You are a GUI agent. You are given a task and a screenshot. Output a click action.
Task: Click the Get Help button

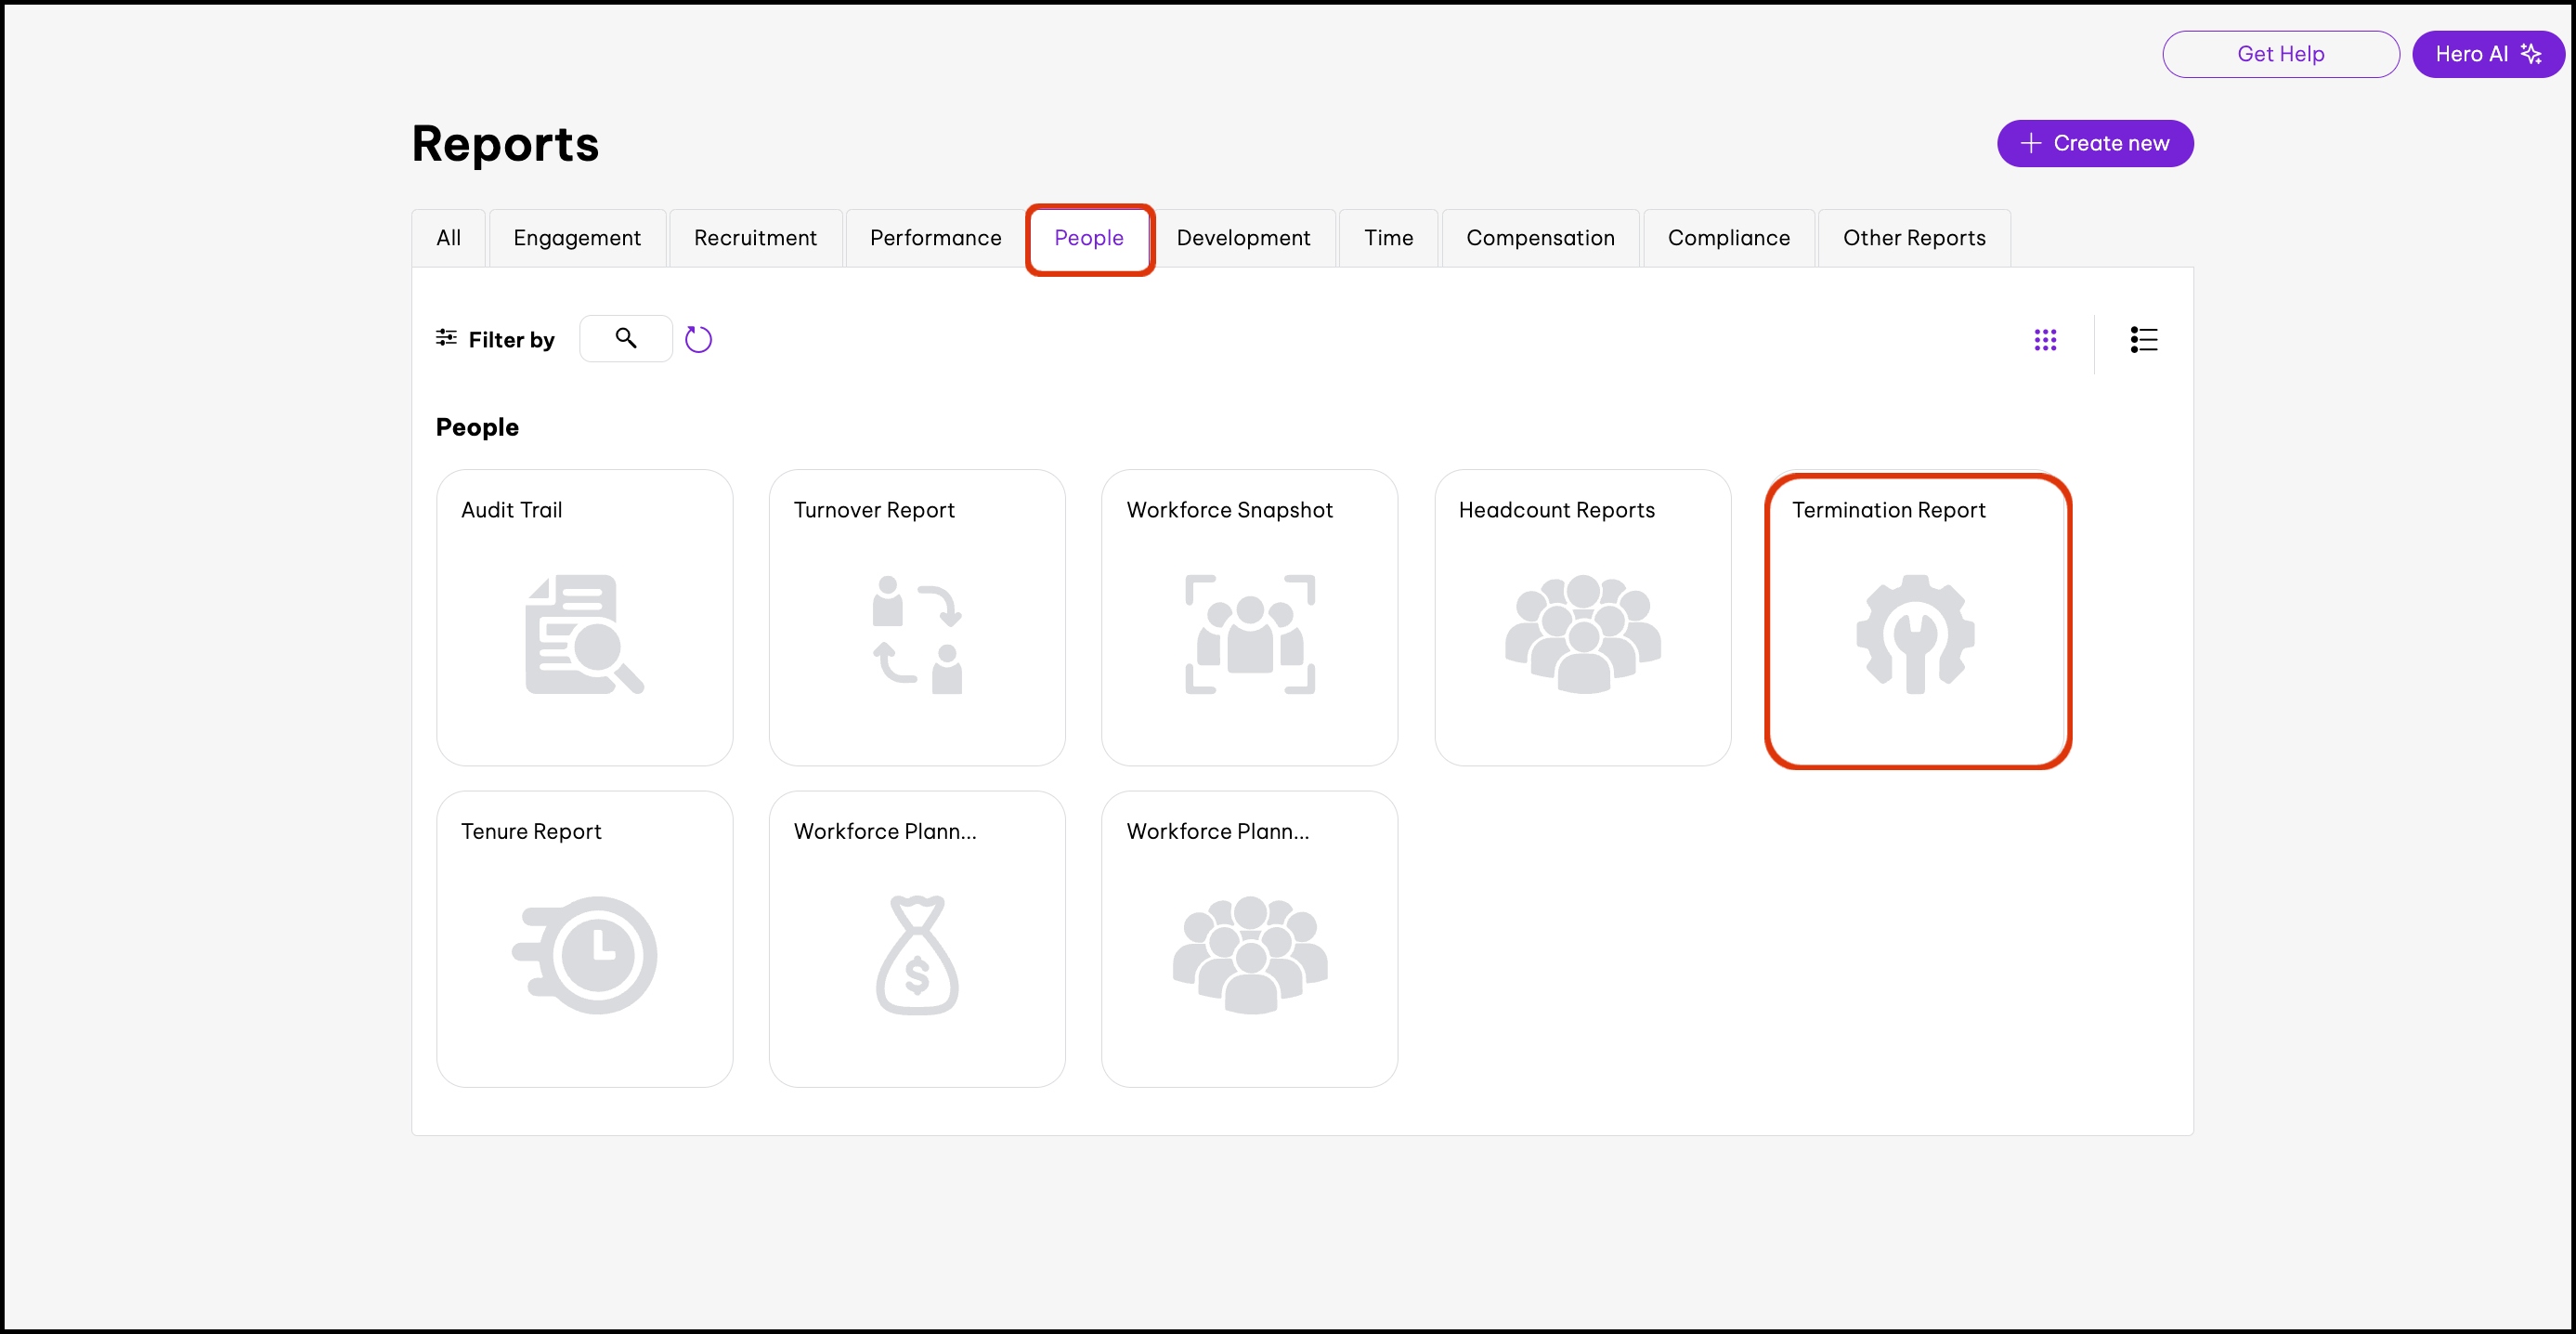pyautogui.click(x=2280, y=54)
